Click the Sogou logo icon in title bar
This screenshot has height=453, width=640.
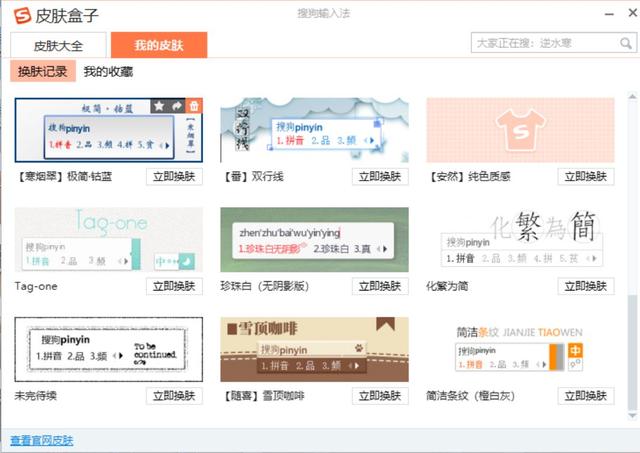pos(22,16)
